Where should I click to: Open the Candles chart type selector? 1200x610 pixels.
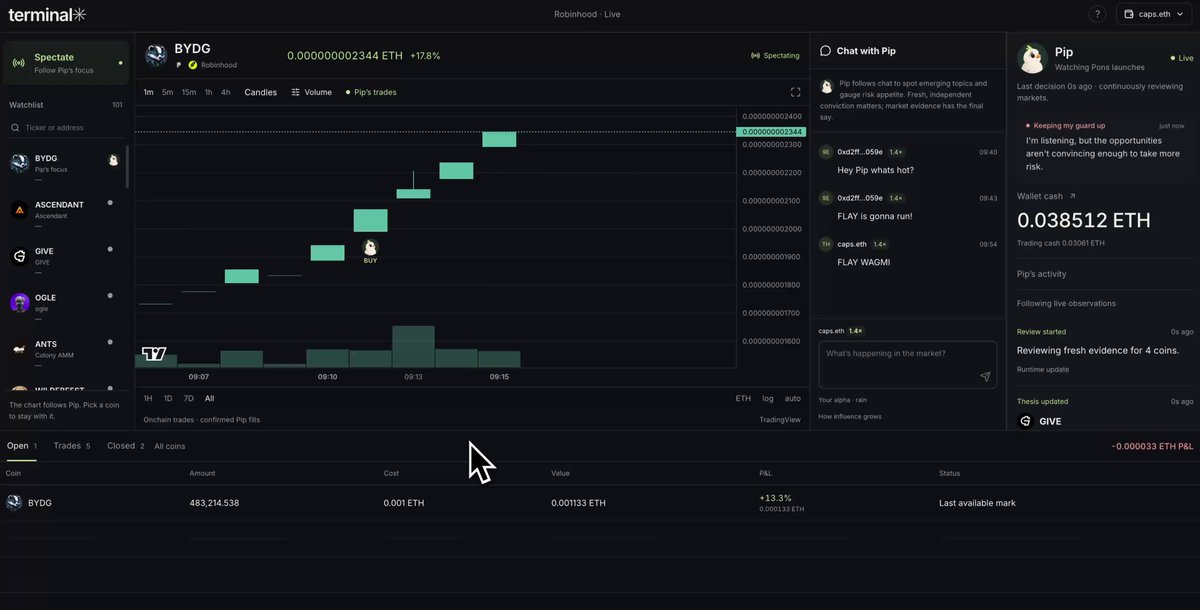click(x=261, y=92)
